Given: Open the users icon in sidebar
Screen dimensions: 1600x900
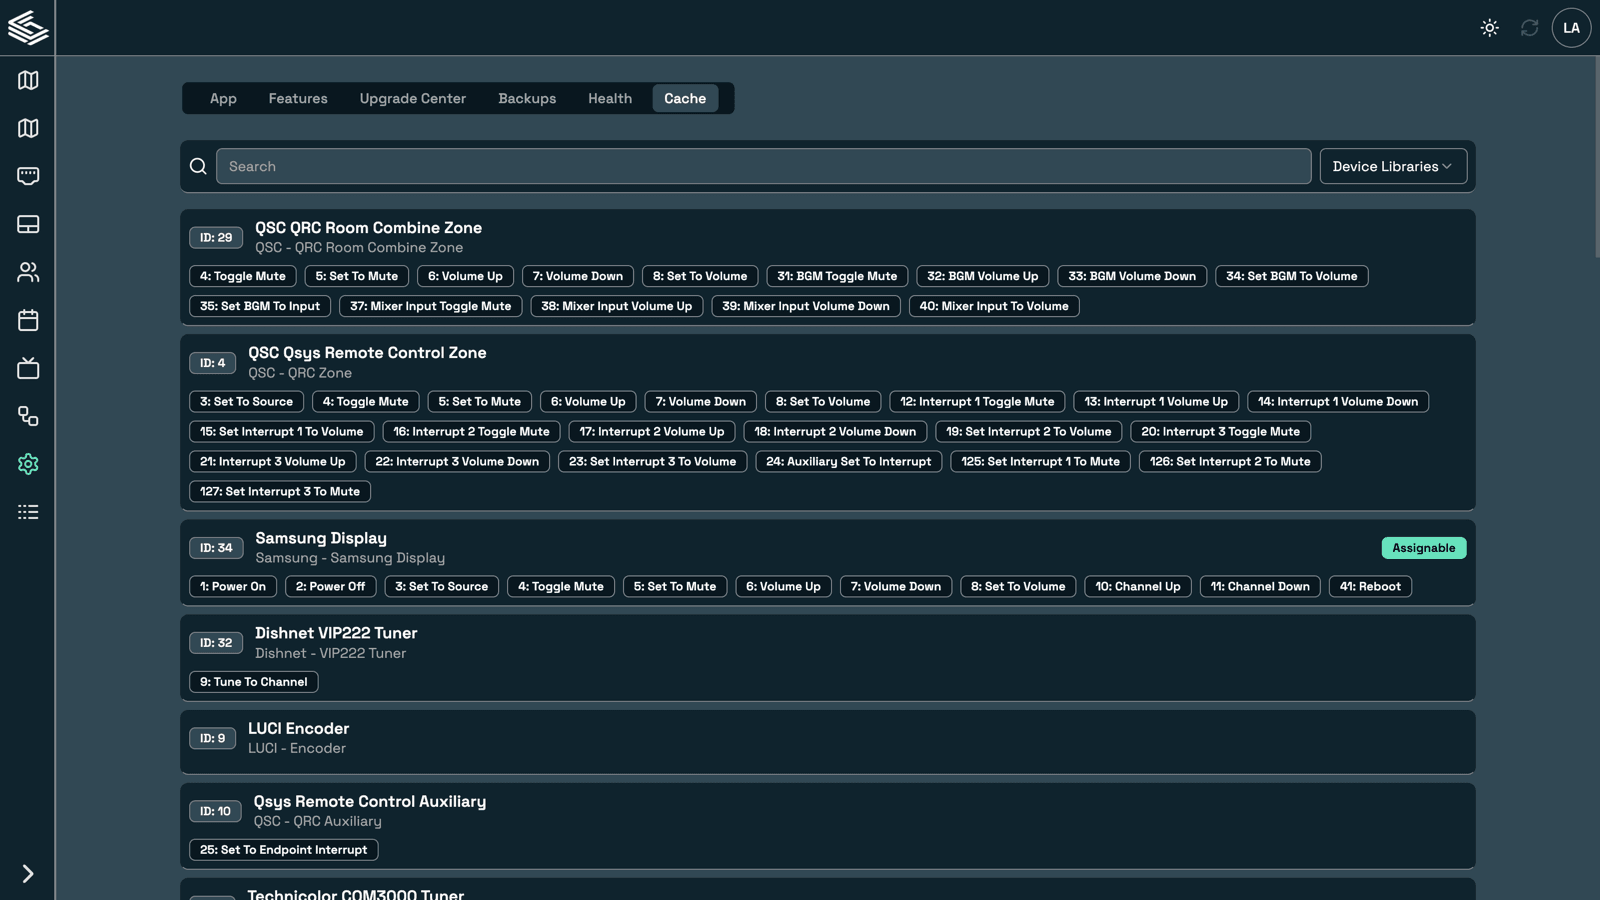Looking at the screenshot, I should pyautogui.click(x=28, y=272).
